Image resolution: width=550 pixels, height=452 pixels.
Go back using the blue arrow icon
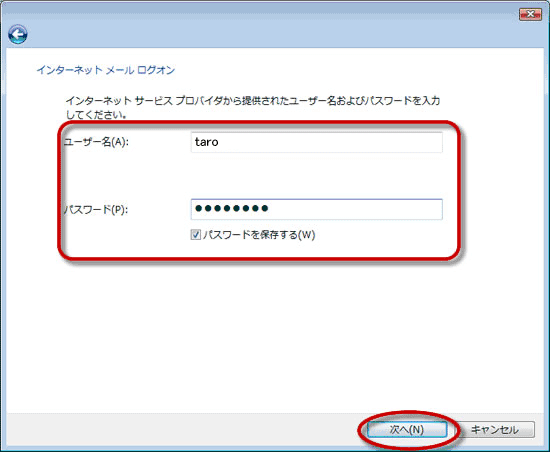pos(18,34)
